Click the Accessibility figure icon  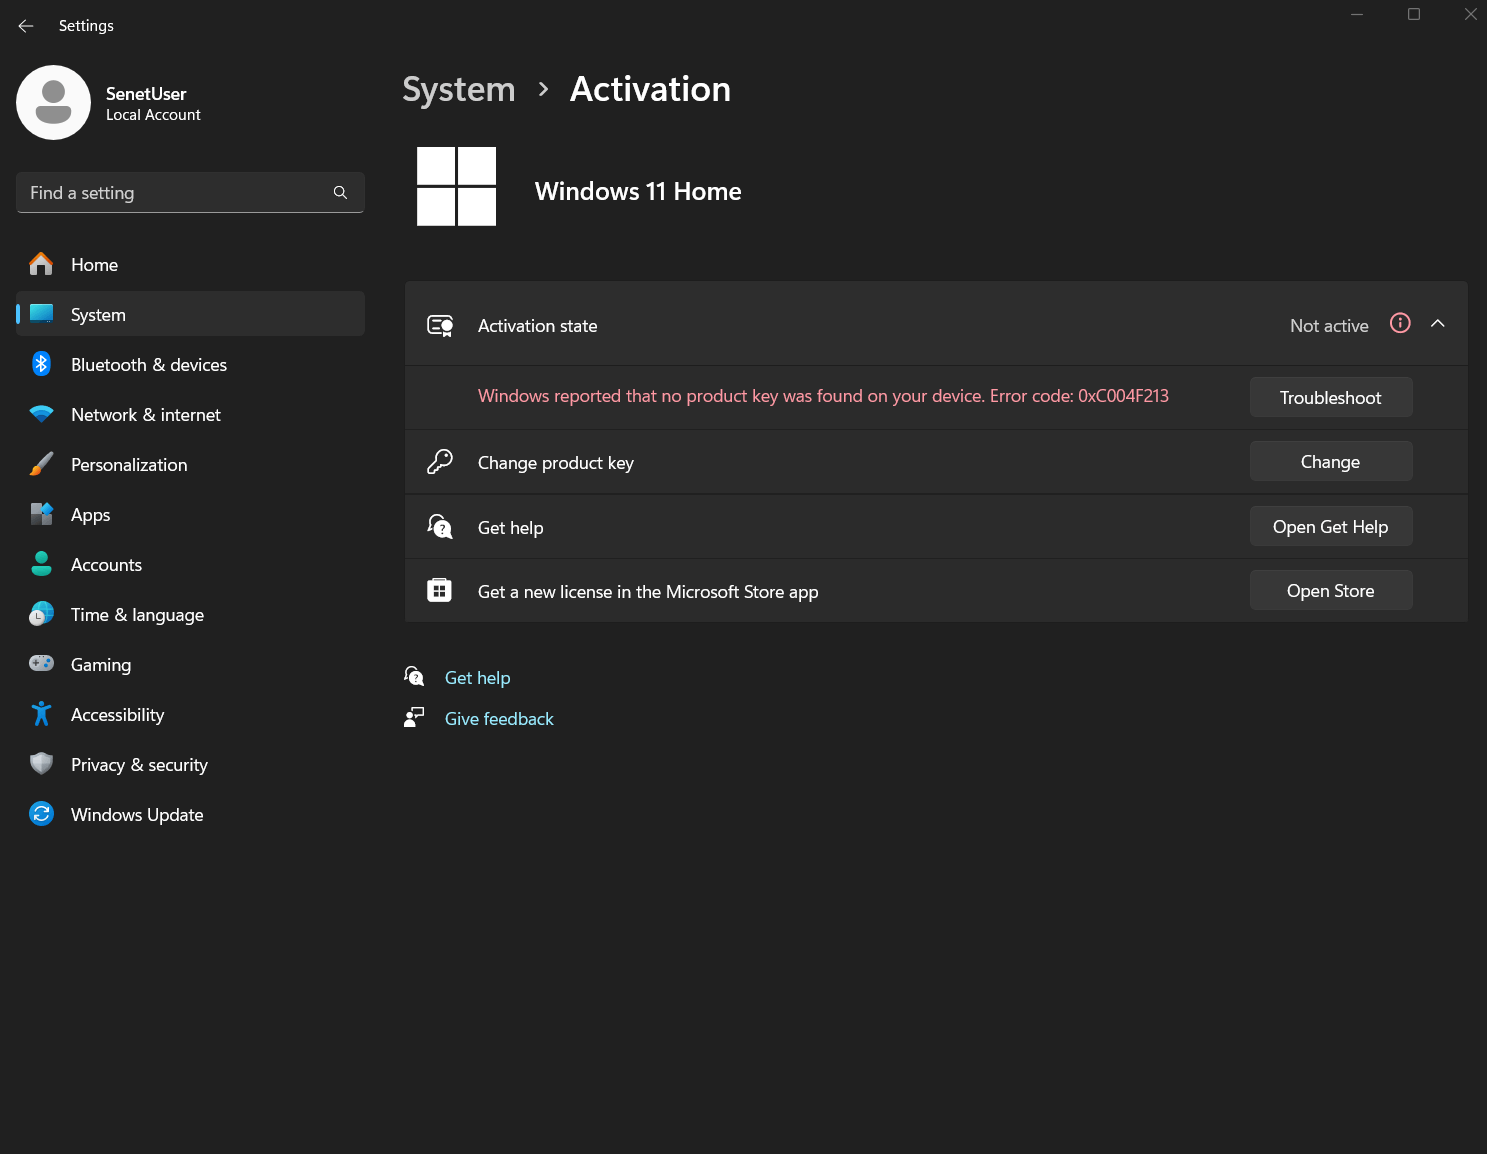41,714
